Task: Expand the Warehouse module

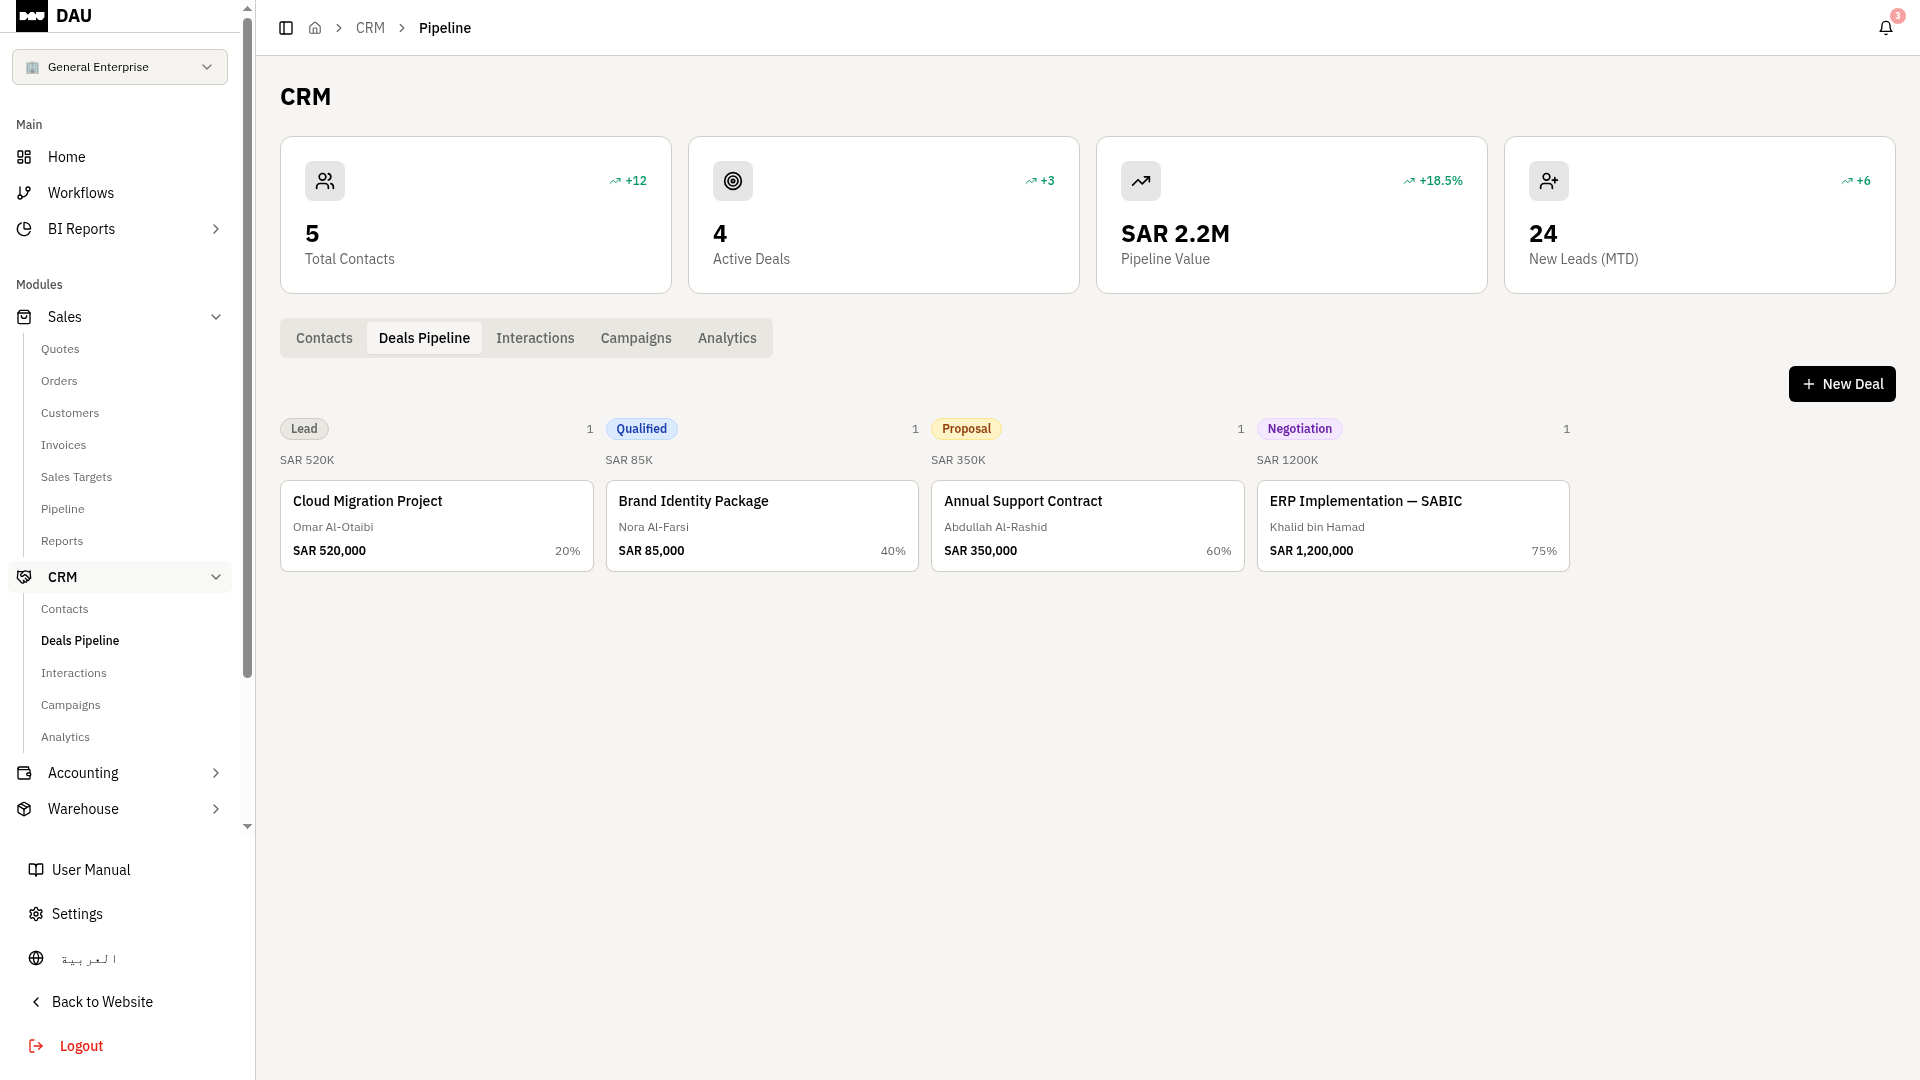Action: point(120,809)
